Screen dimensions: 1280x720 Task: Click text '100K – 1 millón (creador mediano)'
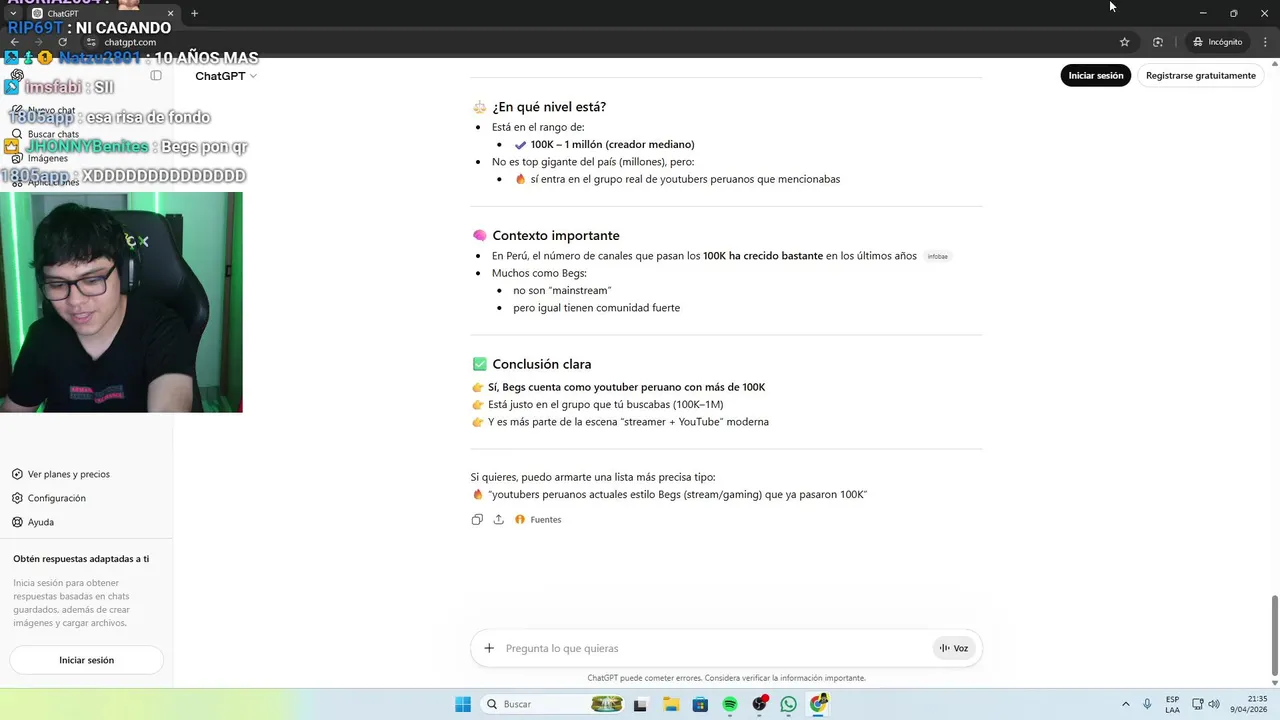coord(612,145)
